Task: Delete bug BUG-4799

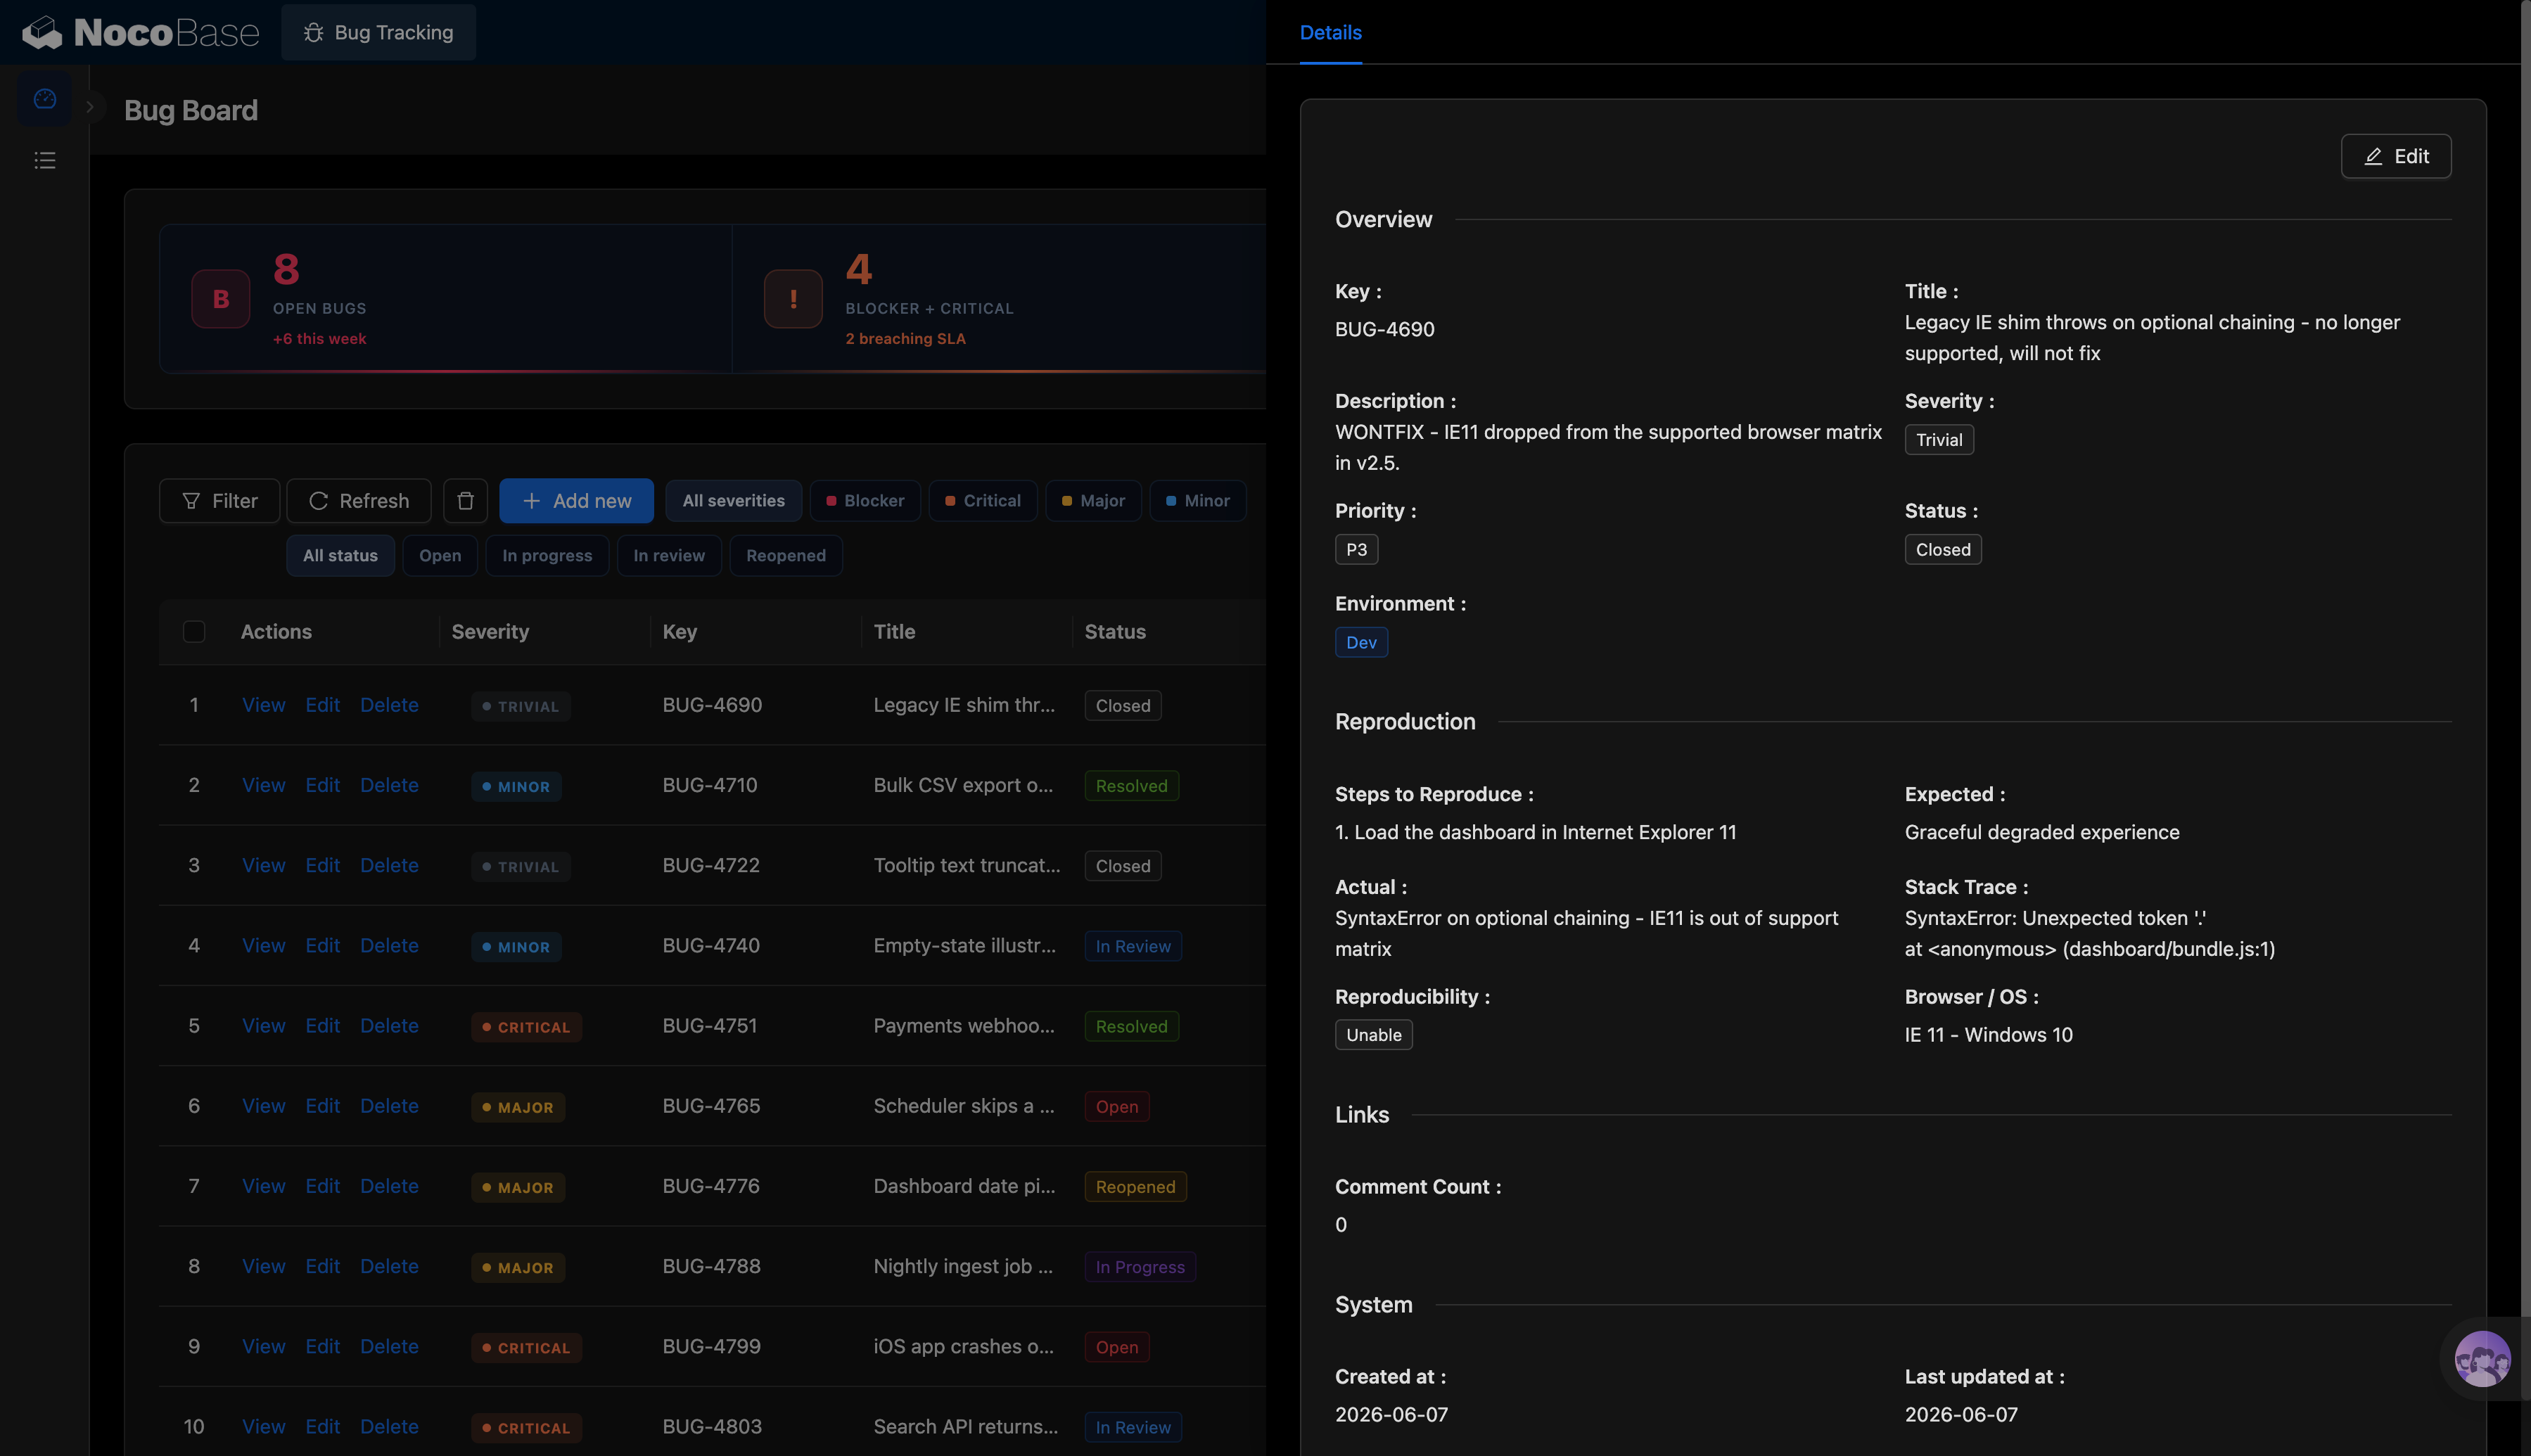Action: [x=389, y=1347]
